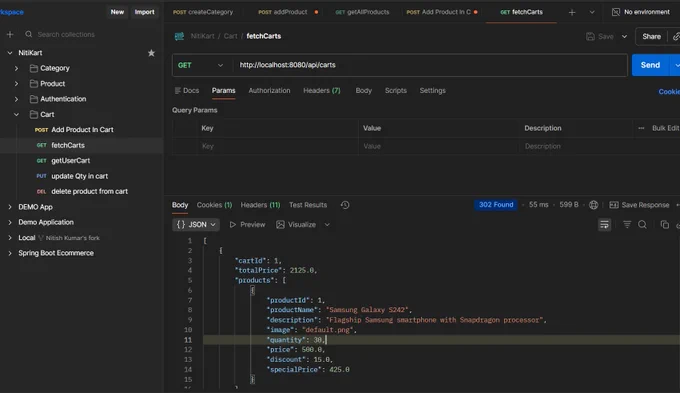Screen dimensions: 680x393
Task: Open the dropdown arrow next to Visualize
Action: click(327, 225)
